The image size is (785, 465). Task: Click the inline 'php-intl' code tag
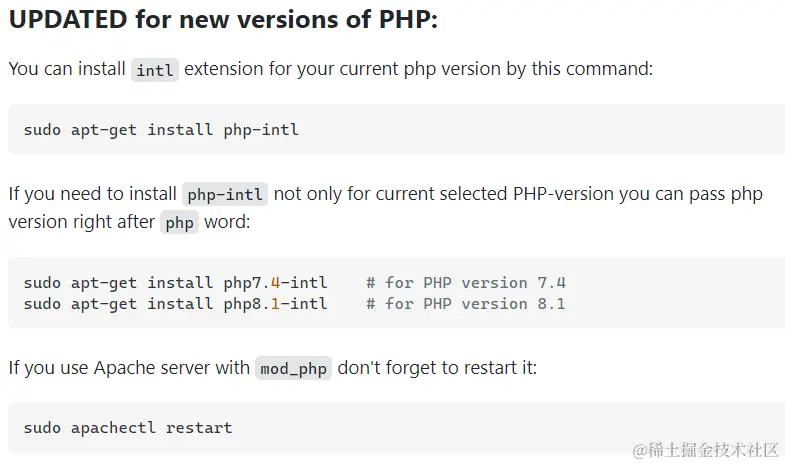tap(225, 194)
